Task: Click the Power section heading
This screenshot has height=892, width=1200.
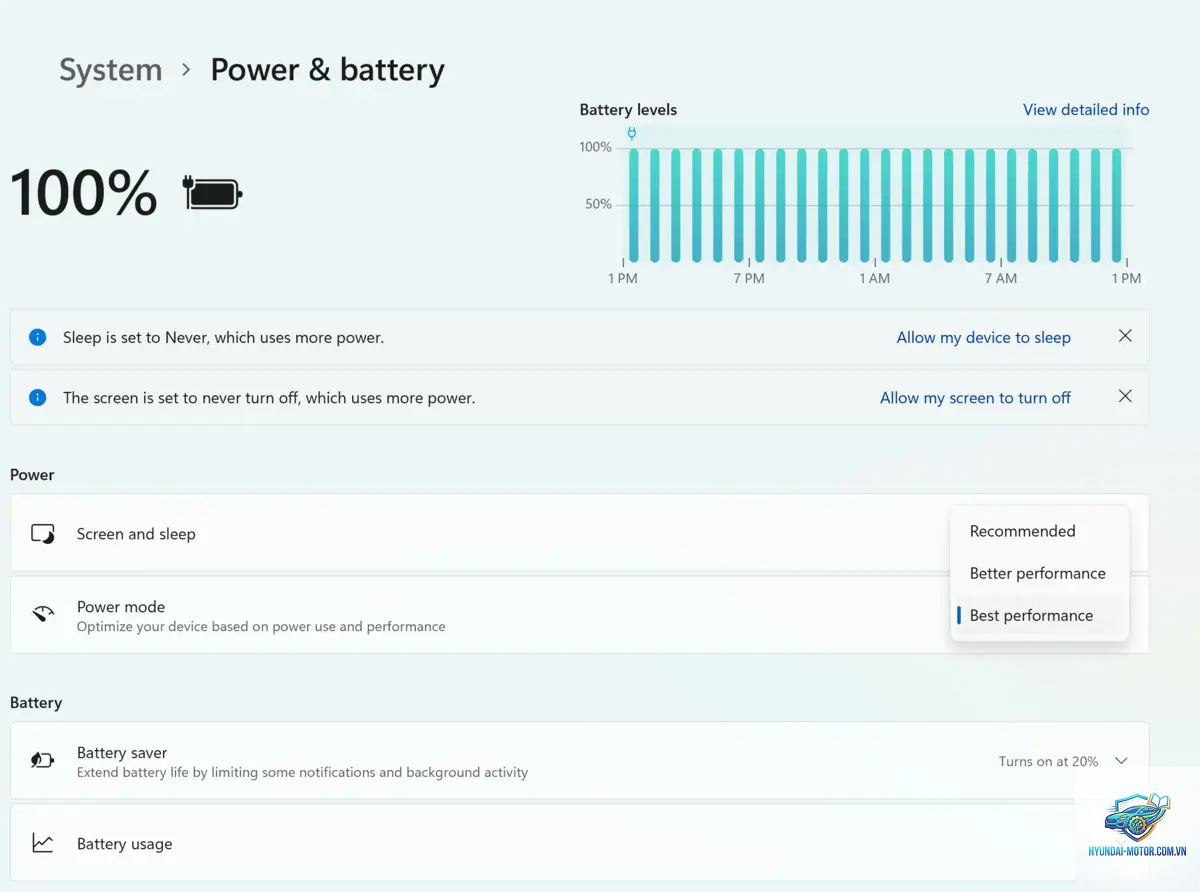Action: click(x=32, y=475)
